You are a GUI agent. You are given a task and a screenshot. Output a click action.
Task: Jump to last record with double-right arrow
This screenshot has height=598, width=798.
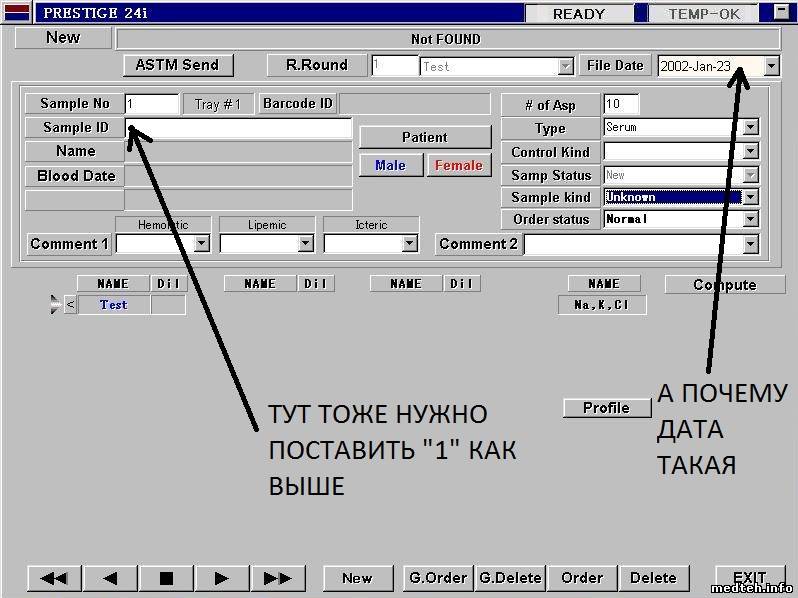pos(277,578)
